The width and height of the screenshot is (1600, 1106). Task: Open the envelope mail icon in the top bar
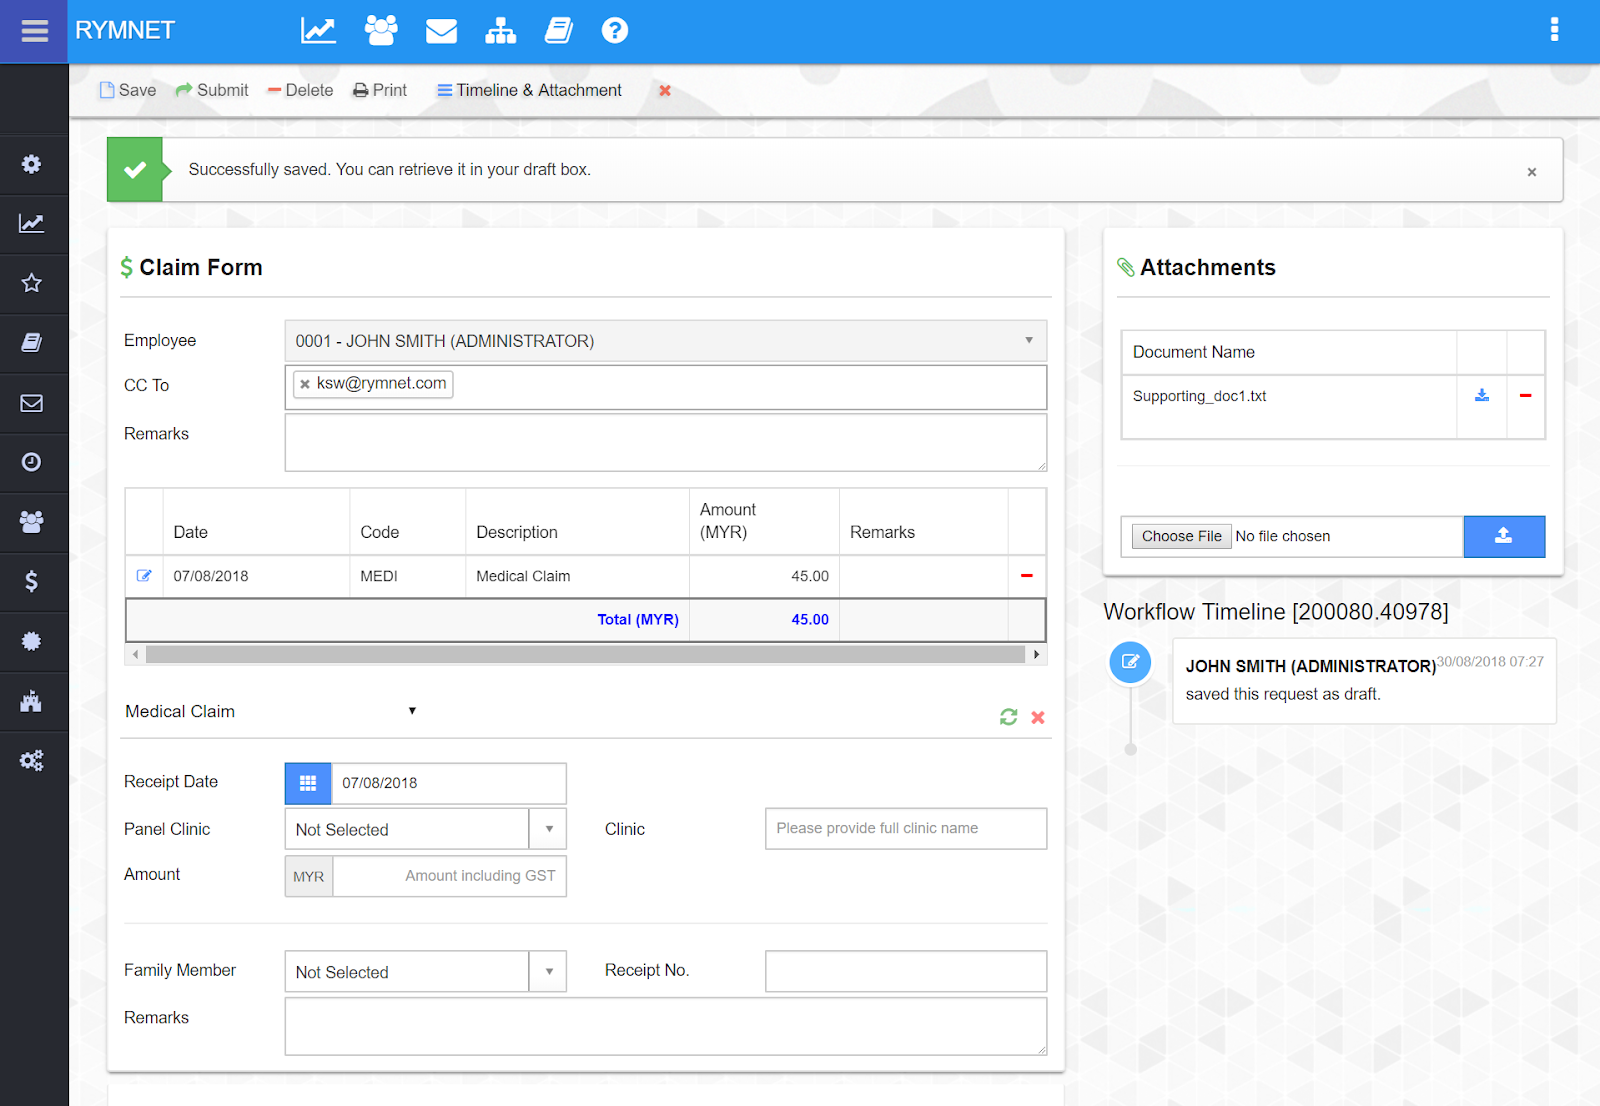click(441, 31)
